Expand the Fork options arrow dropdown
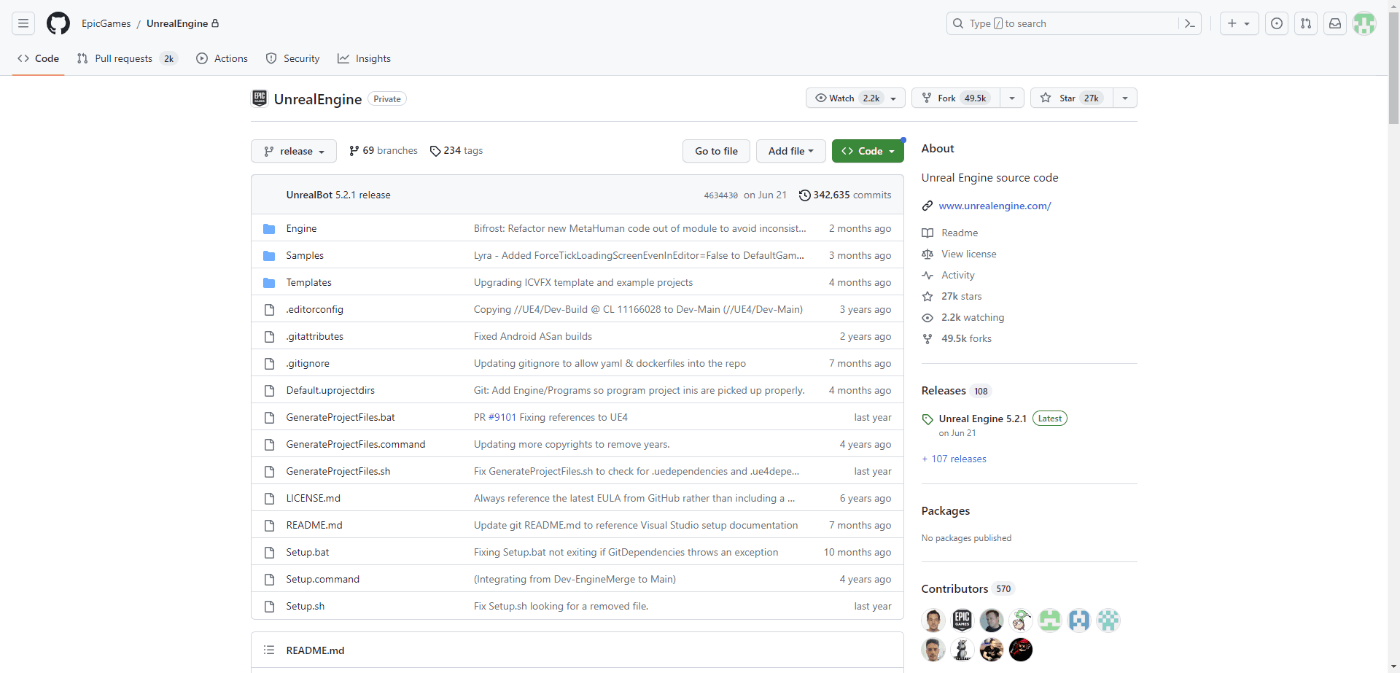Image resolution: width=1400 pixels, height=673 pixels. 1013,98
